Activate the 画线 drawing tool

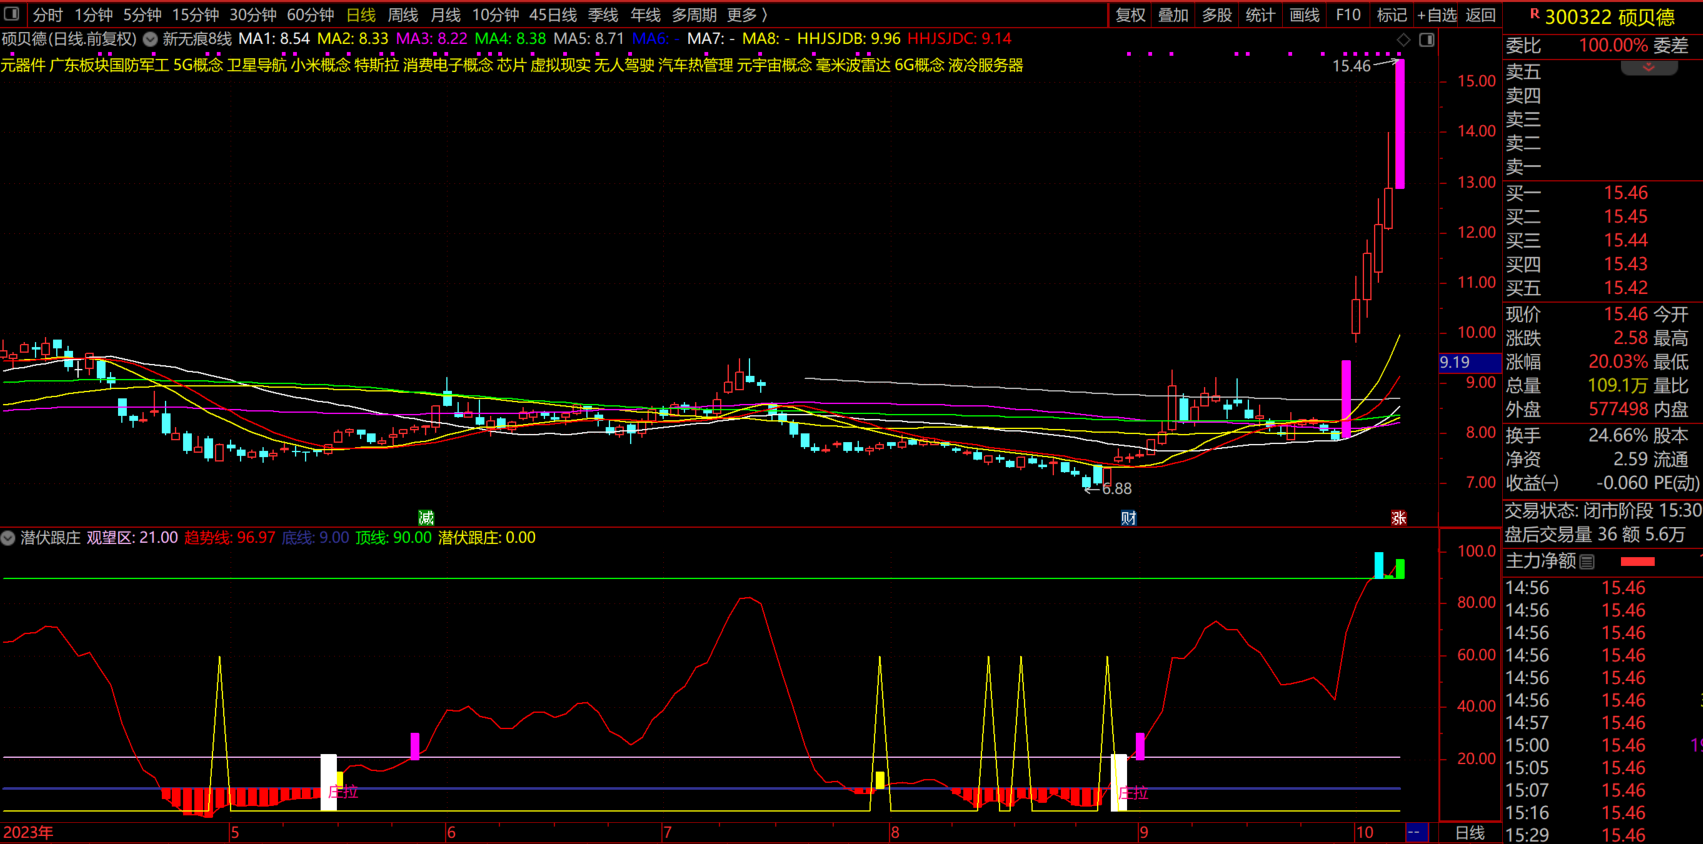(1304, 15)
